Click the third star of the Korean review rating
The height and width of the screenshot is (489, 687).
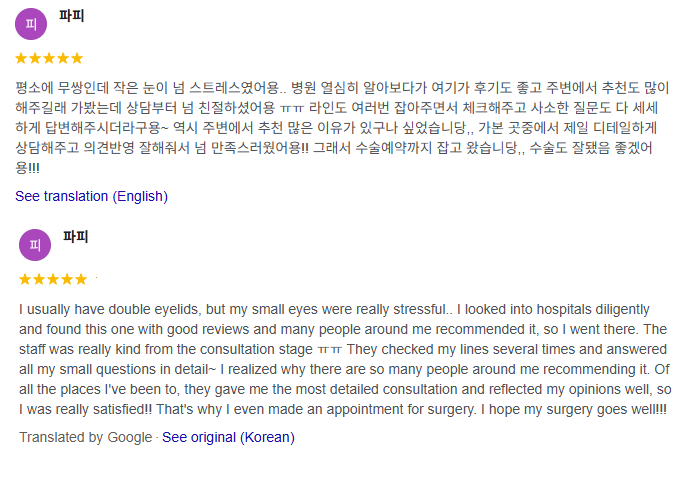[50, 59]
